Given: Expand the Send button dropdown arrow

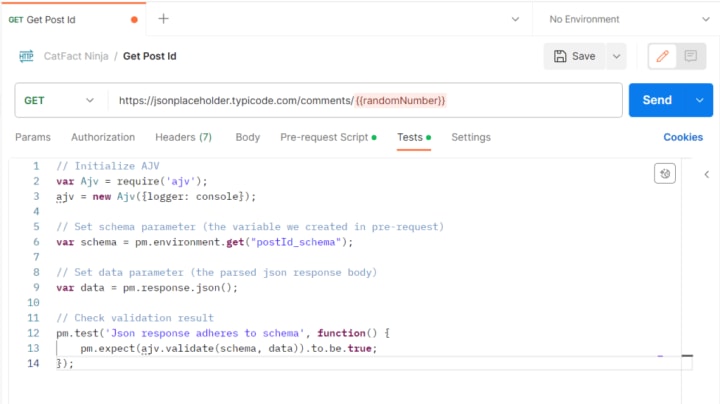Looking at the screenshot, I should [699, 100].
